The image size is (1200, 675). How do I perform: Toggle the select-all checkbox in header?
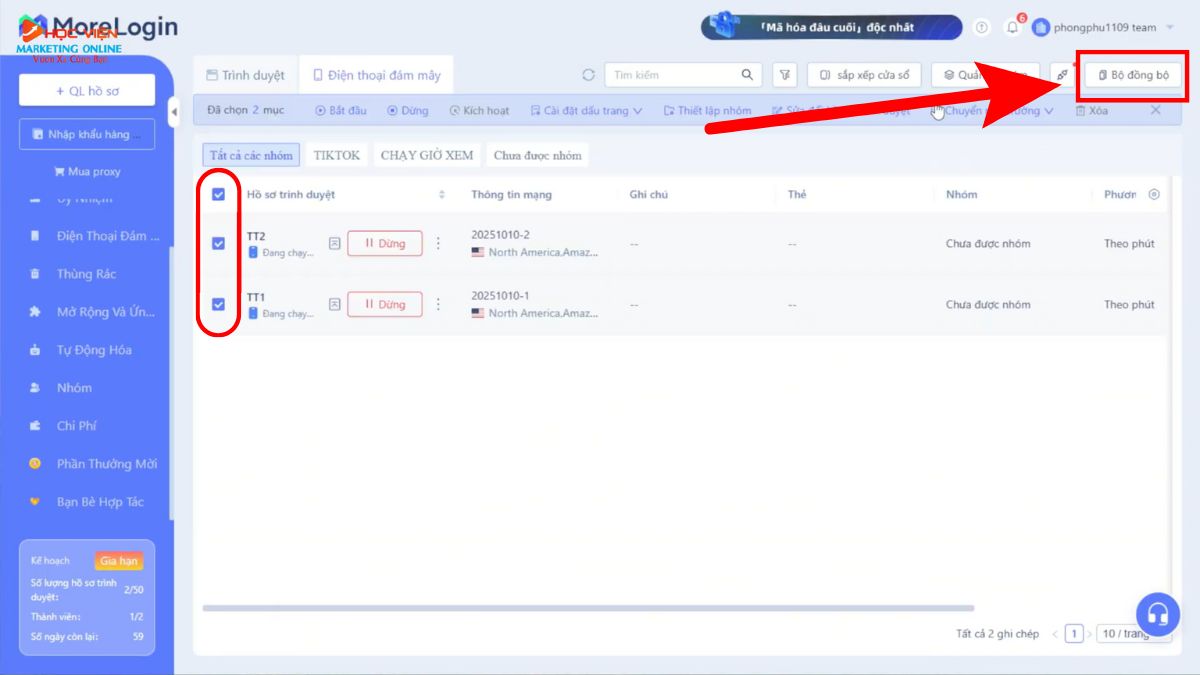click(218, 195)
